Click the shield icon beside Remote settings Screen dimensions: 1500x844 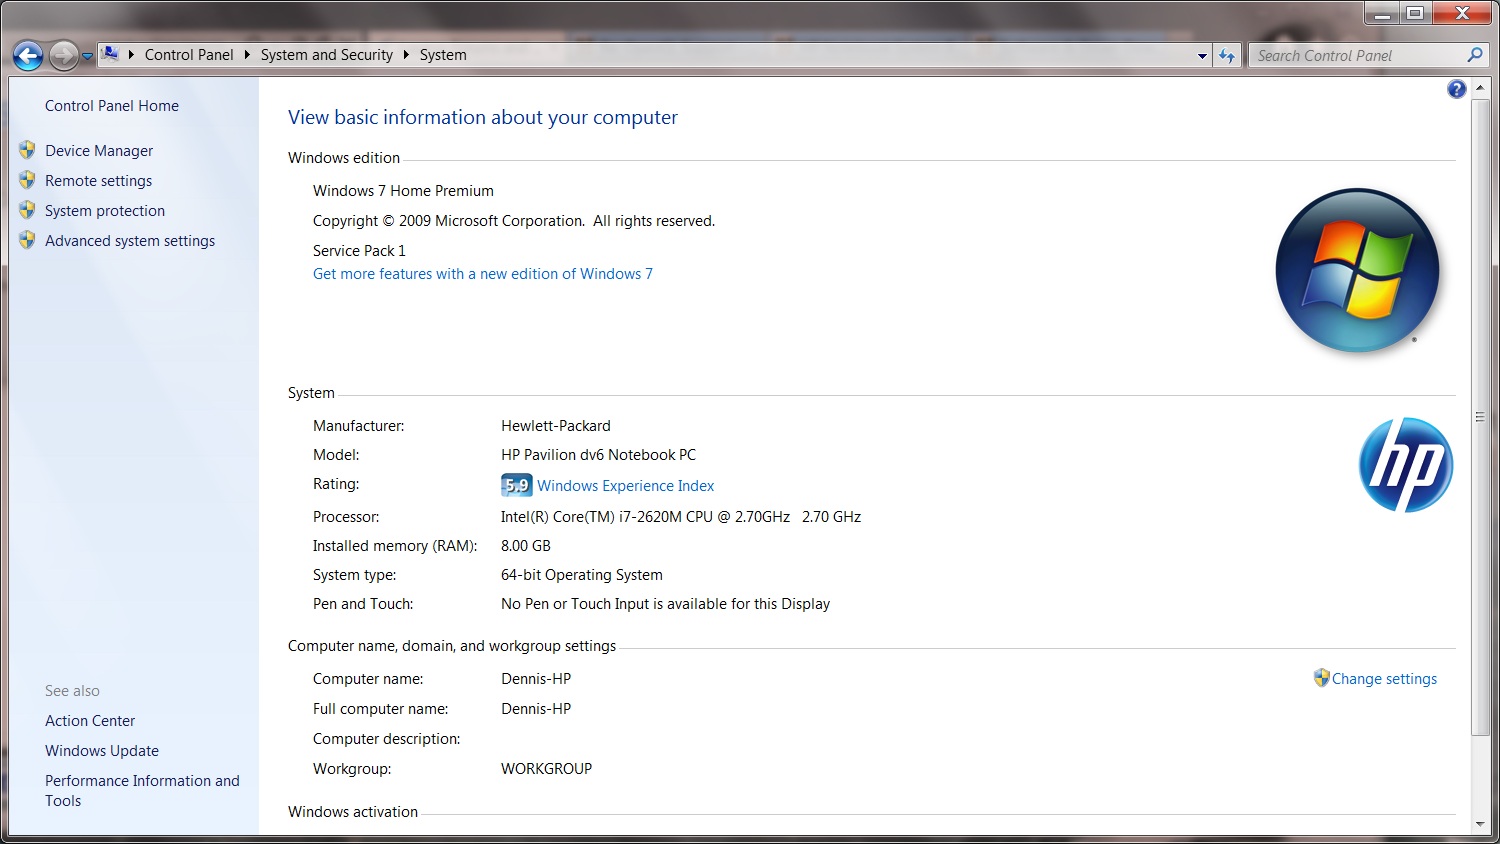(x=27, y=180)
